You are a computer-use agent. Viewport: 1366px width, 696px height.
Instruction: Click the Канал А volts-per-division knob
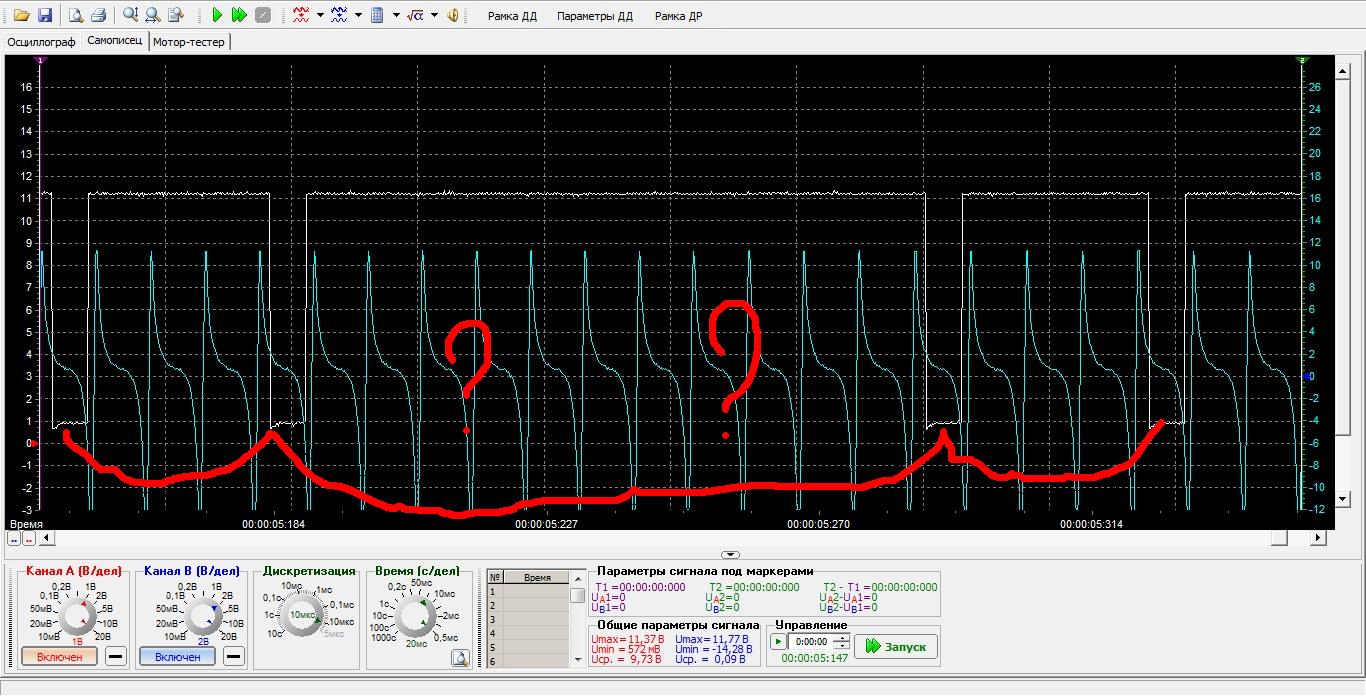[75, 616]
